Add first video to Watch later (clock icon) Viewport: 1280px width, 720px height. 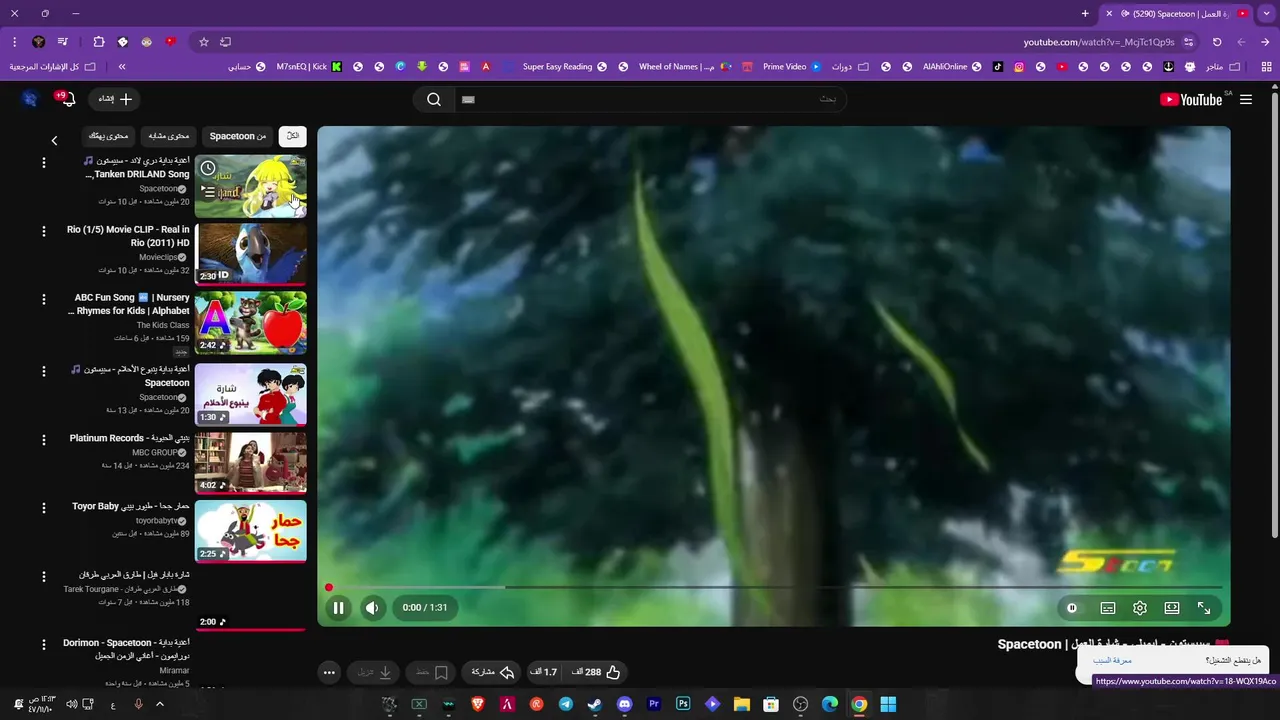coord(208,168)
